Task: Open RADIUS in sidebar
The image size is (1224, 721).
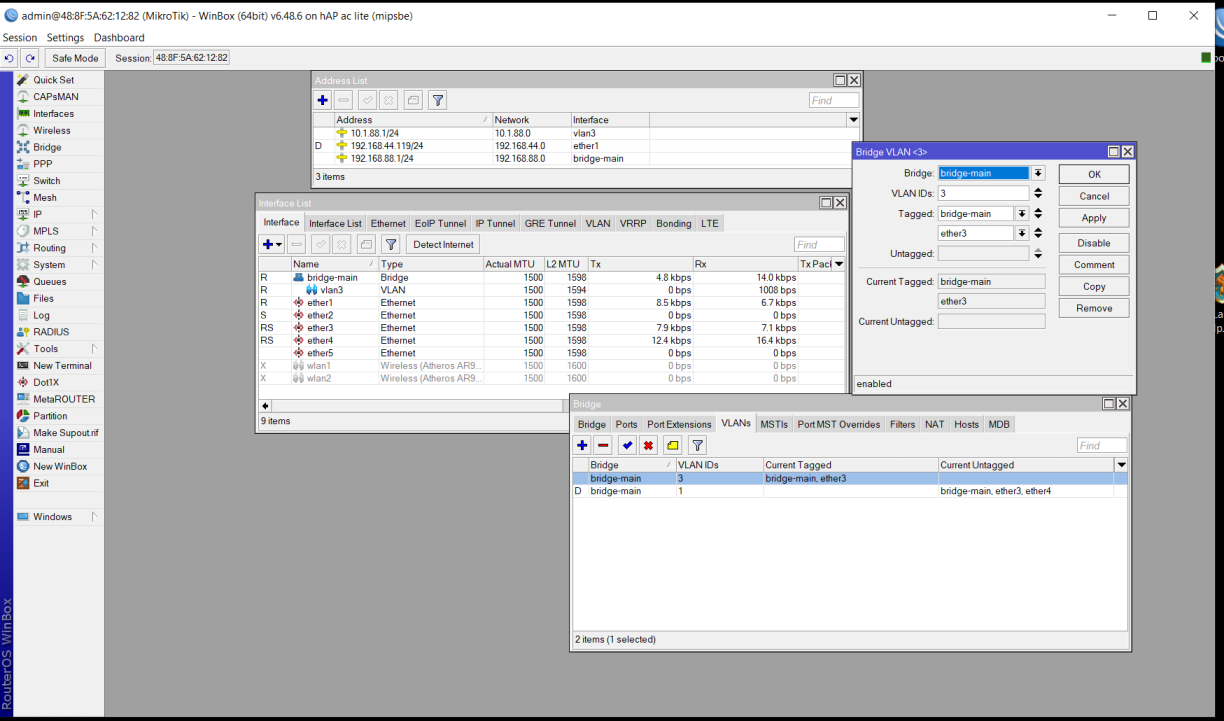Action: point(51,332)
